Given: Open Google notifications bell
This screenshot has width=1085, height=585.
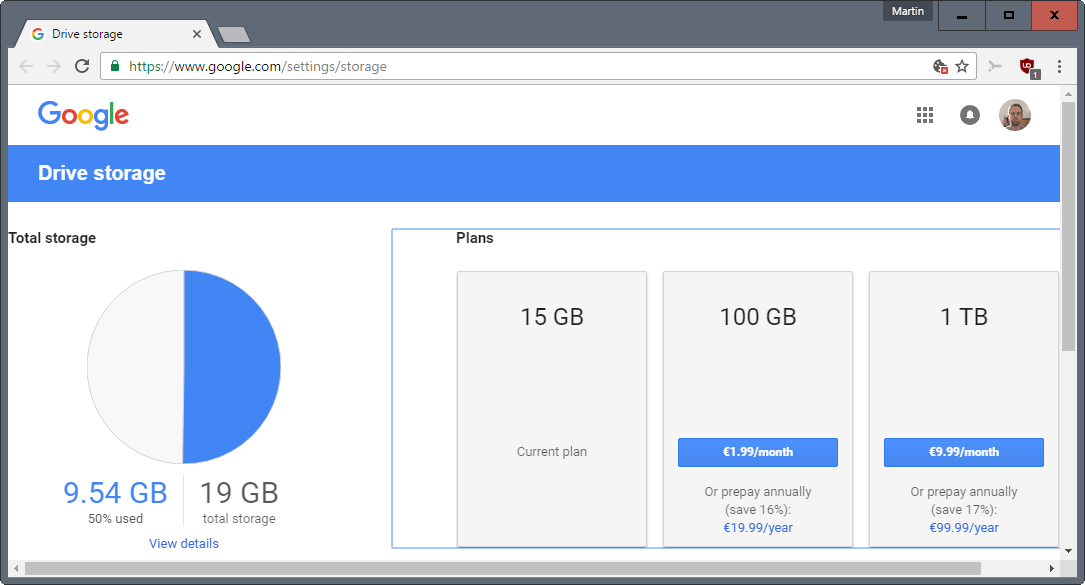Looking at the screenshot, I should coord(969,115).
